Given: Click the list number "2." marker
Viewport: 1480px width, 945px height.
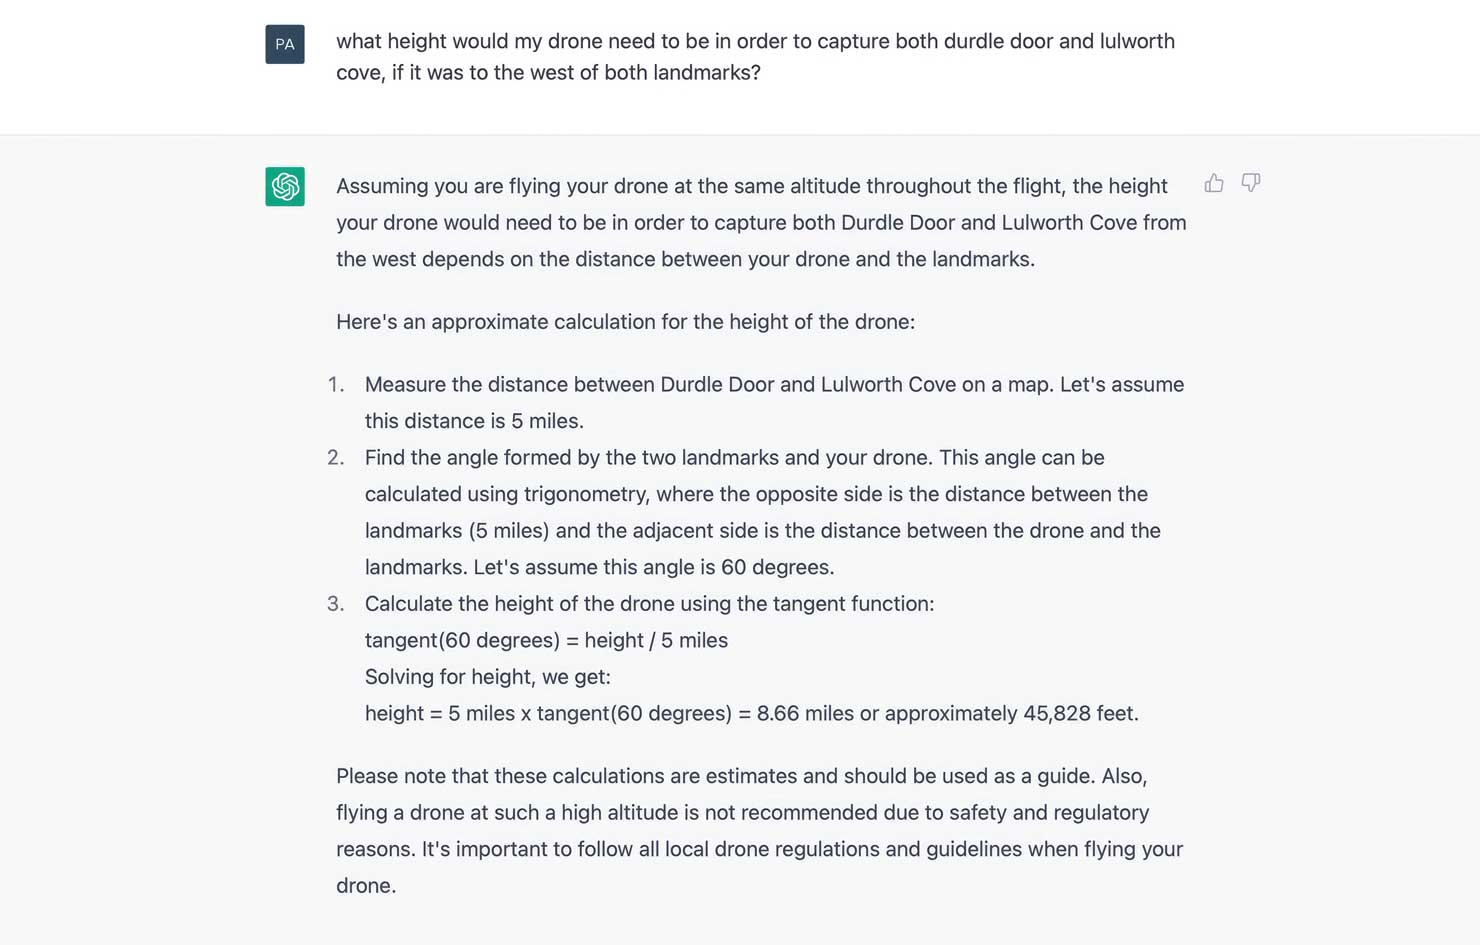Looking at the screenshot, I should coord(336,458).
